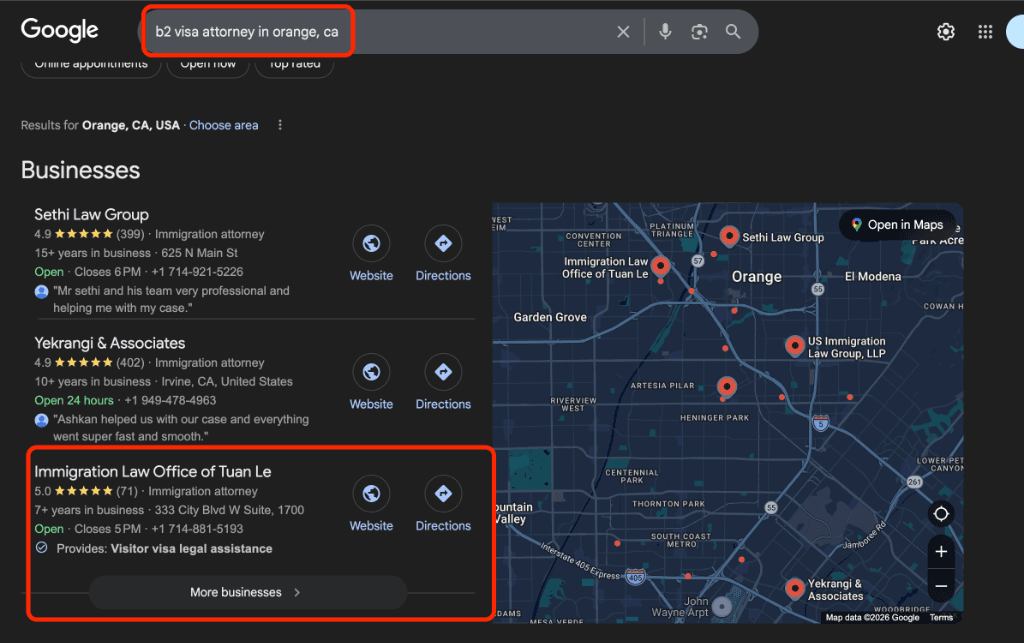Click Garden Grove label on map
This screenshot has height=643, width=1024.
pos(550,317)
